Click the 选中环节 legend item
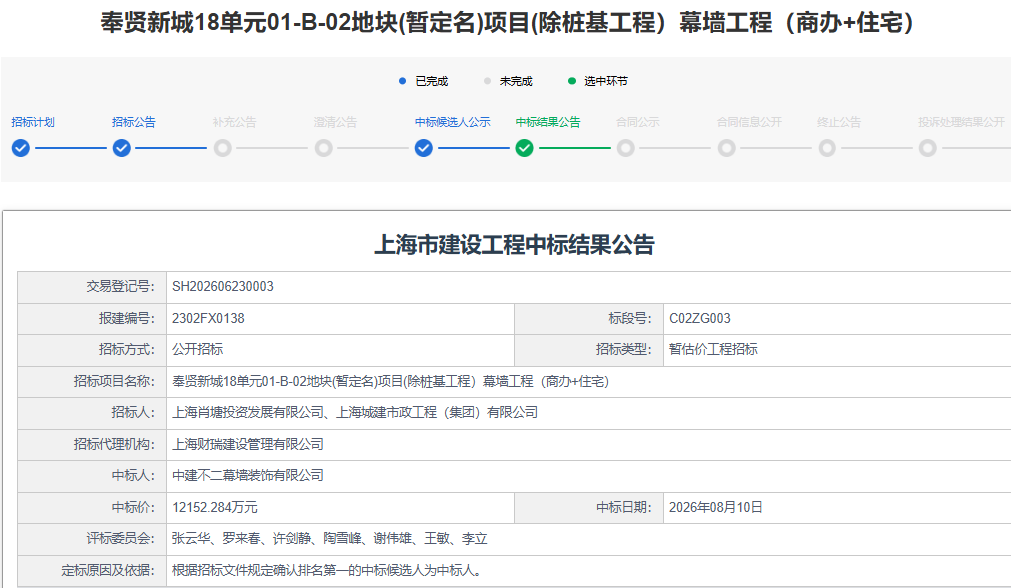The image size is (1011, 588). [598, 81]
